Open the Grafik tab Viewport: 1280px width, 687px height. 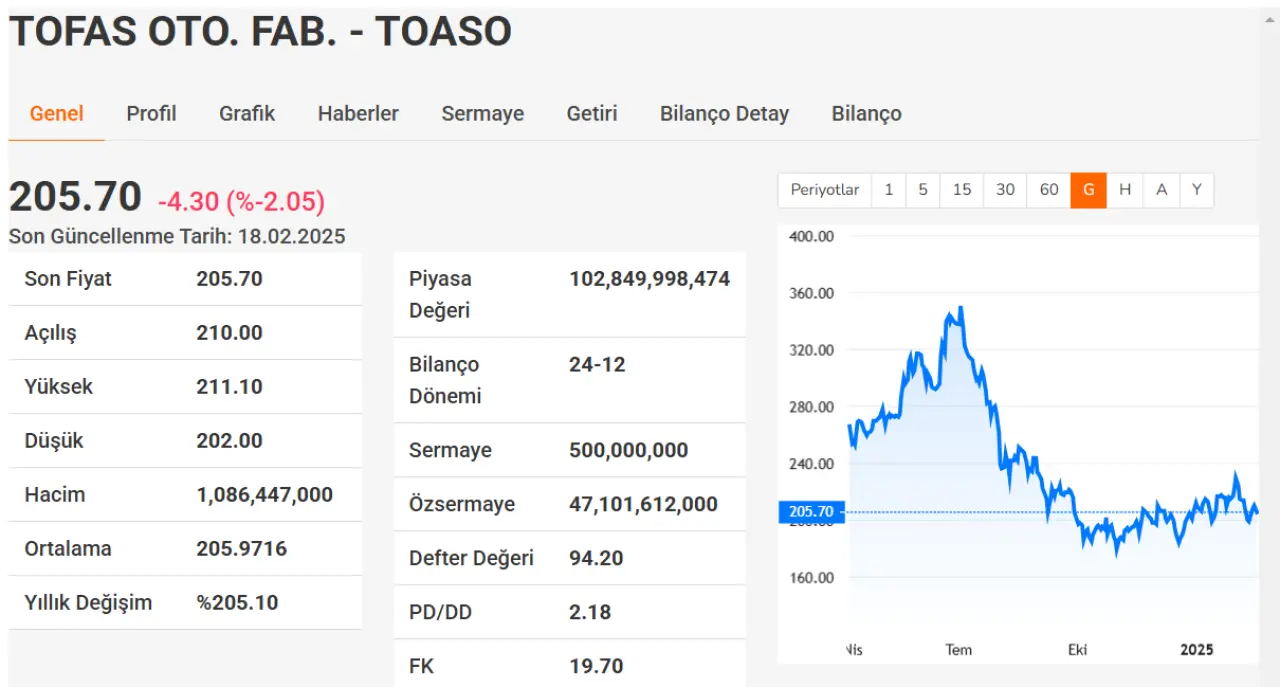pos(247,114)
